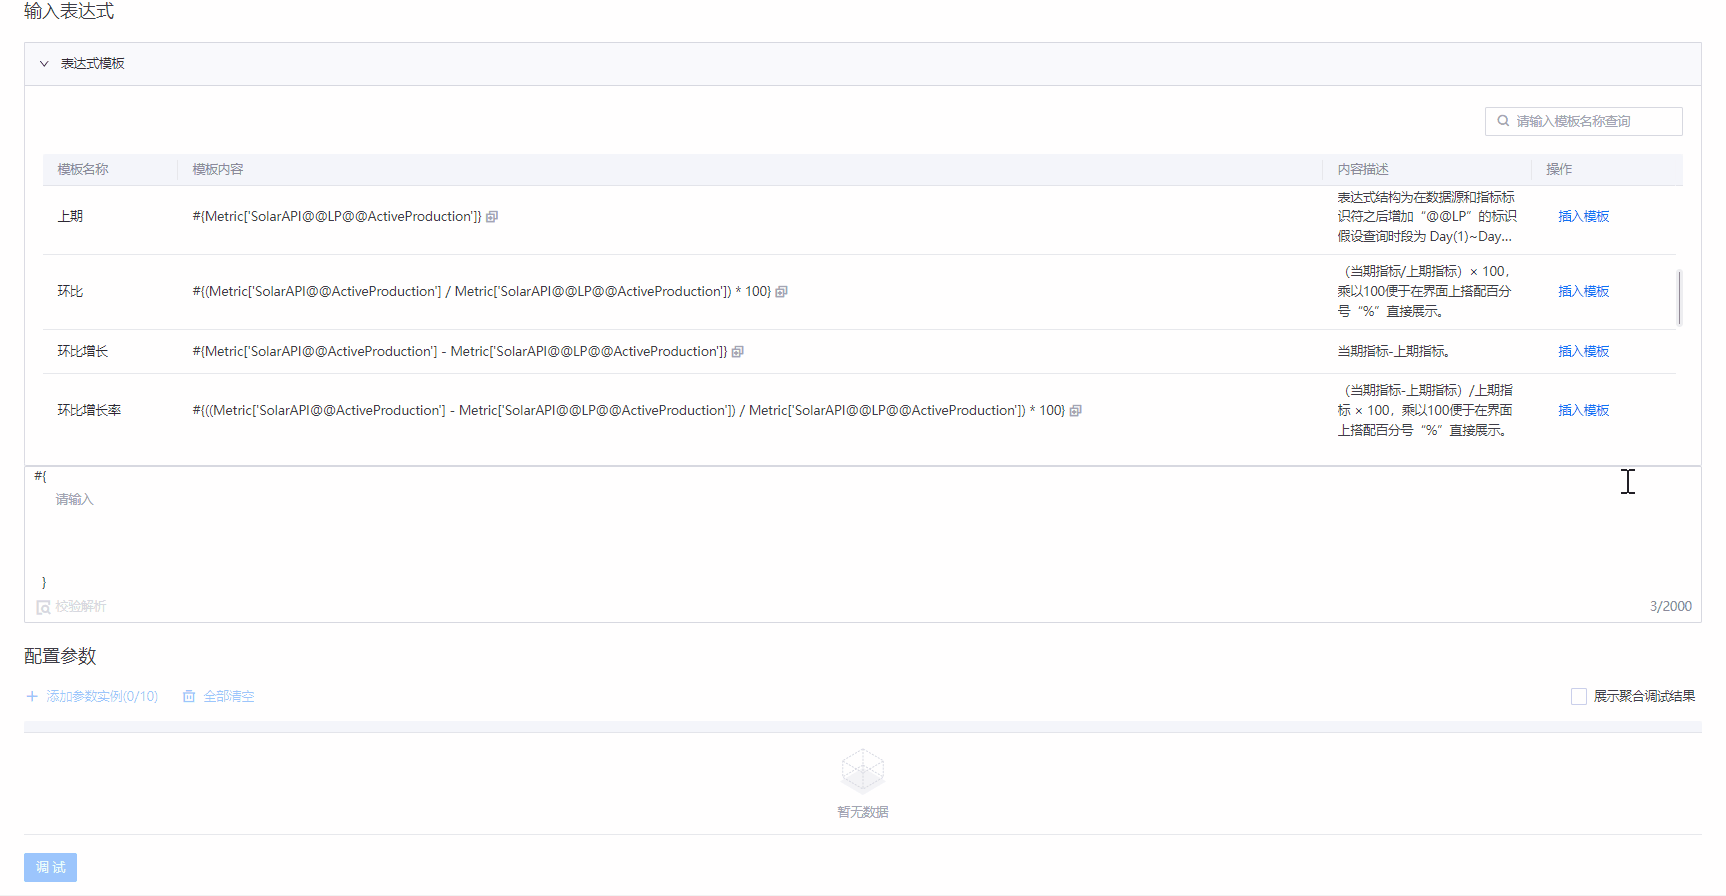This screenshot has height=896, width=1726.
Task: Insert the 环比 template
Action: click(1583, 292)
